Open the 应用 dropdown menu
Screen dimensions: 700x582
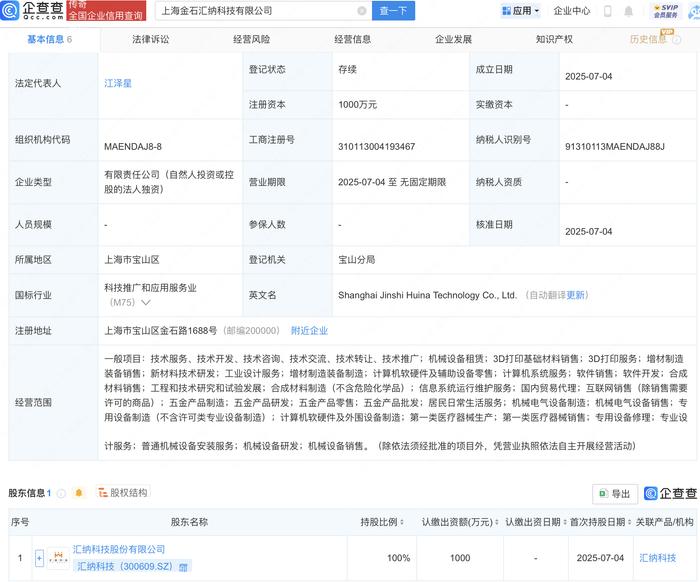tap(521, 11)
